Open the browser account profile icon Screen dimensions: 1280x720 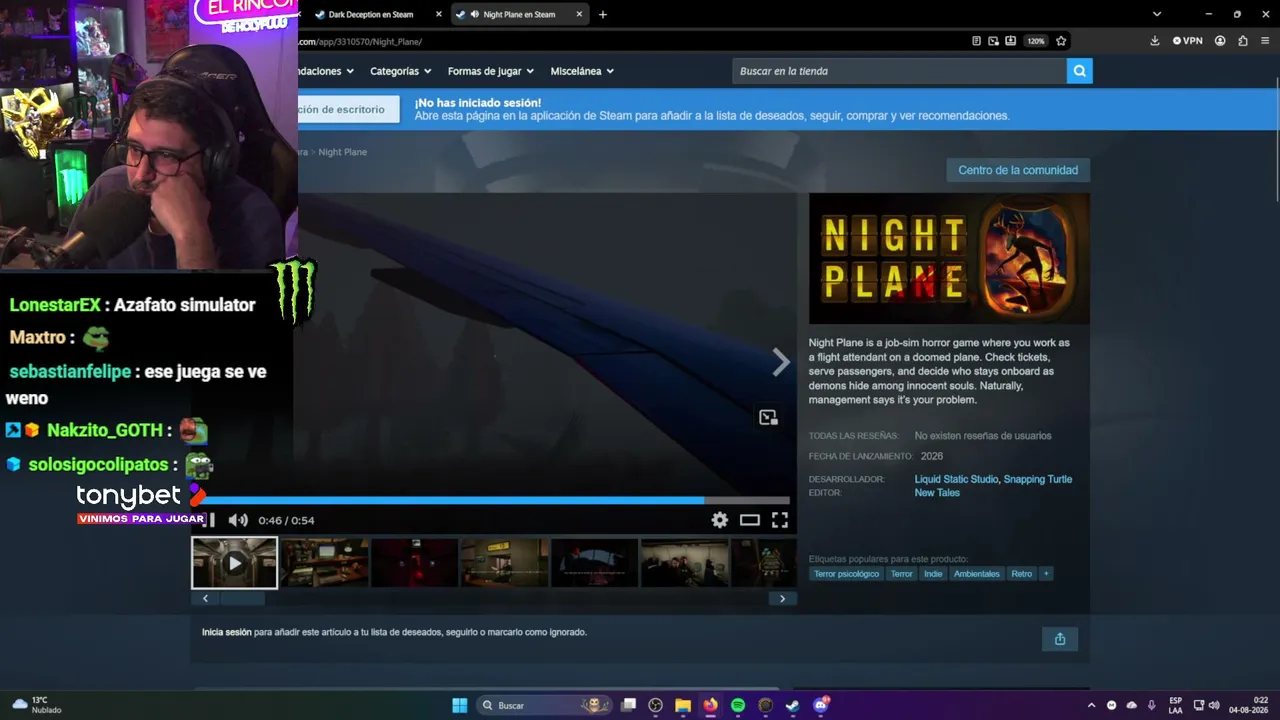click(1220, 41)
